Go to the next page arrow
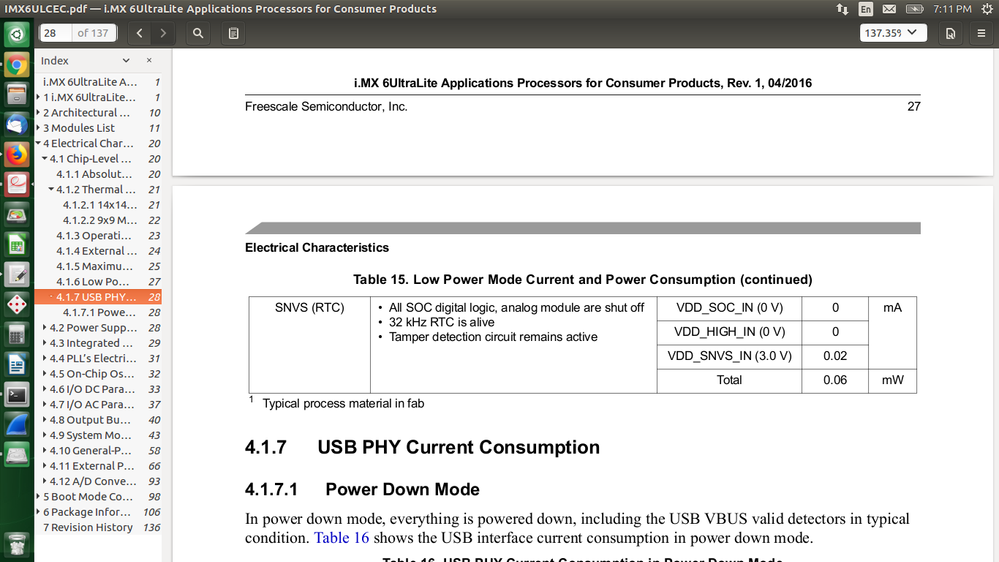This screenshot has width=999, height=562. 163,33
